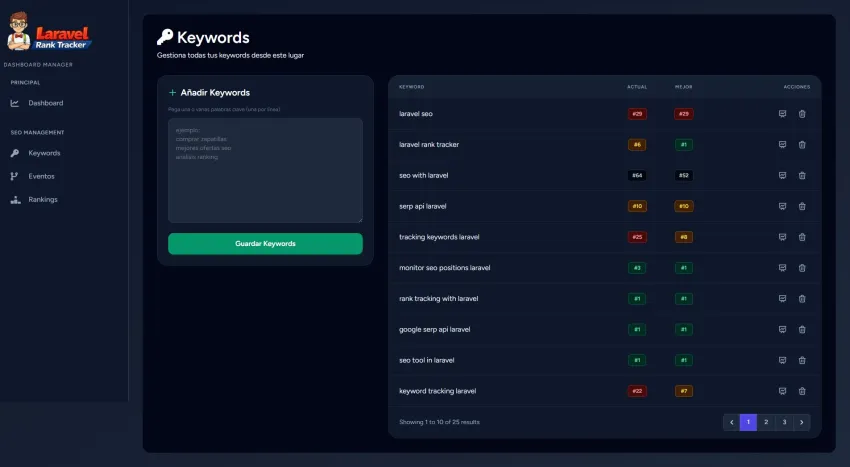Click the MEJOR column header

tap(684, 87)
